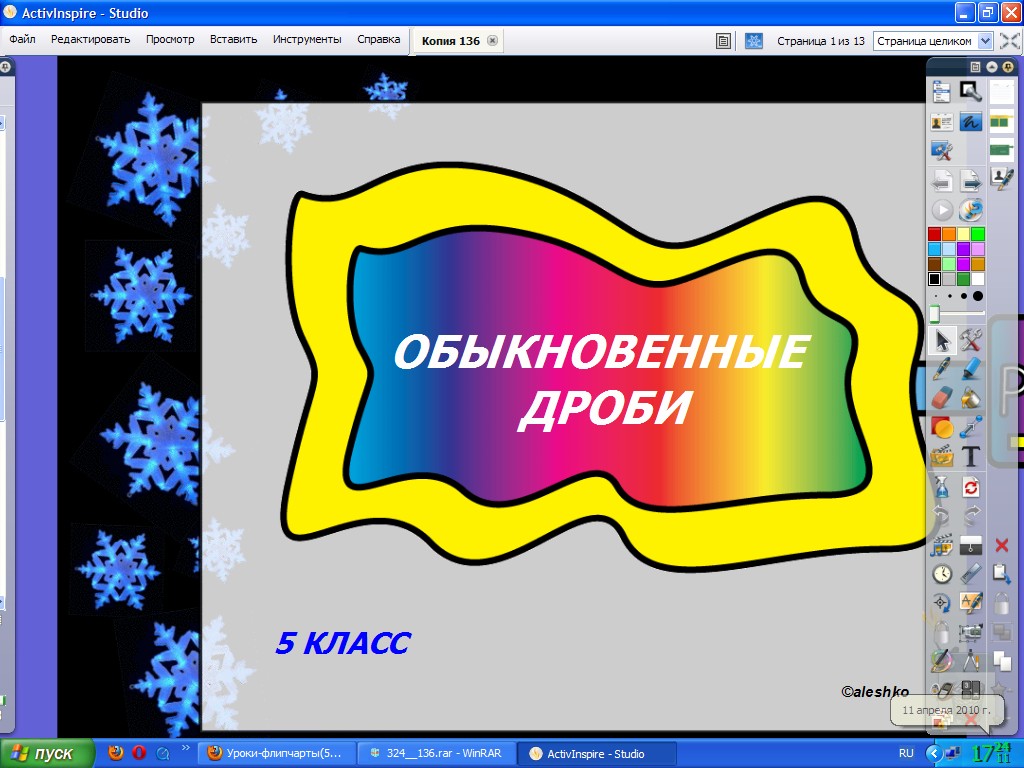
Task: Select the Highlighter tool
Action: tap(971, 370)
